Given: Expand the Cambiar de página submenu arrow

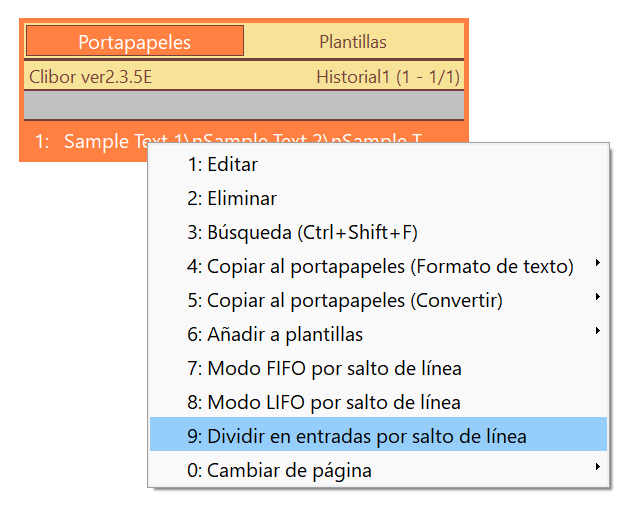Looking at the screenshot, I should [598, 466].
